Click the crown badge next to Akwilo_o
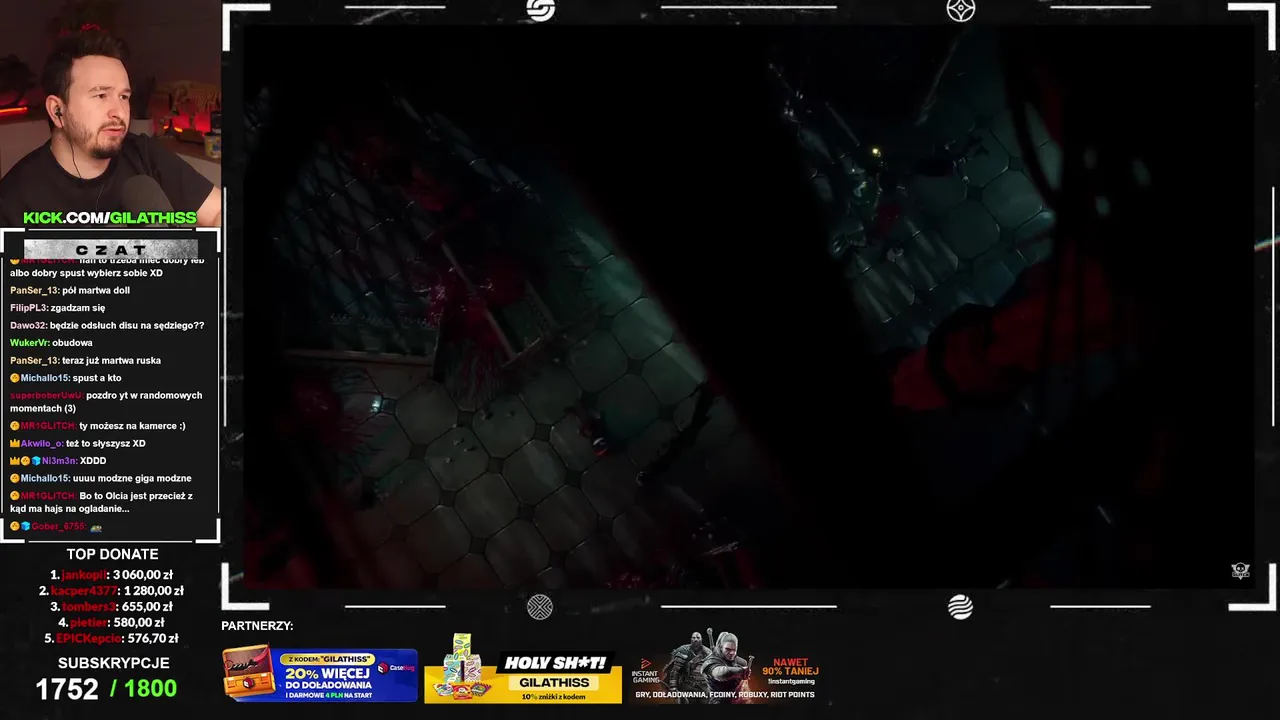The image size is (1280, 720). (15, 443)
